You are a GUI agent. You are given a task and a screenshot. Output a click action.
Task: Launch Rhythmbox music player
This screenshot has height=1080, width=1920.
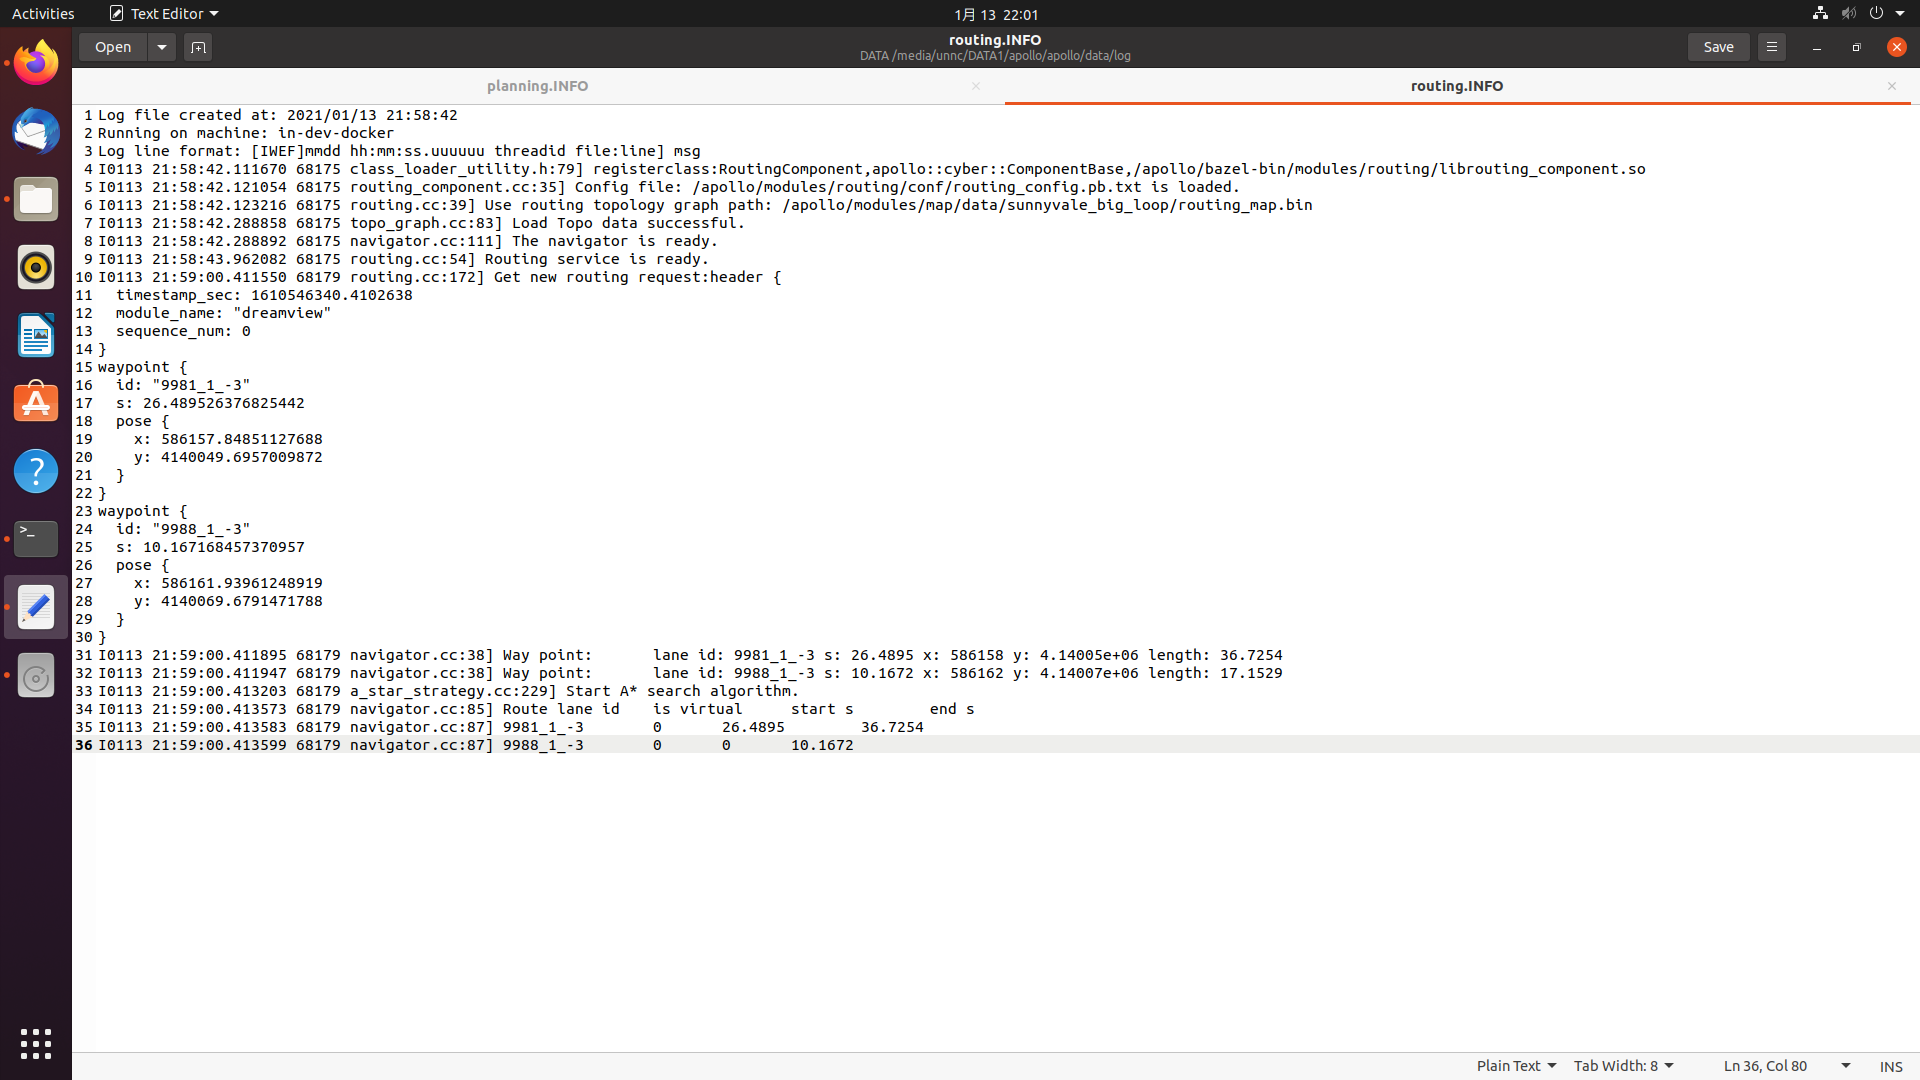tap(35, 267)
